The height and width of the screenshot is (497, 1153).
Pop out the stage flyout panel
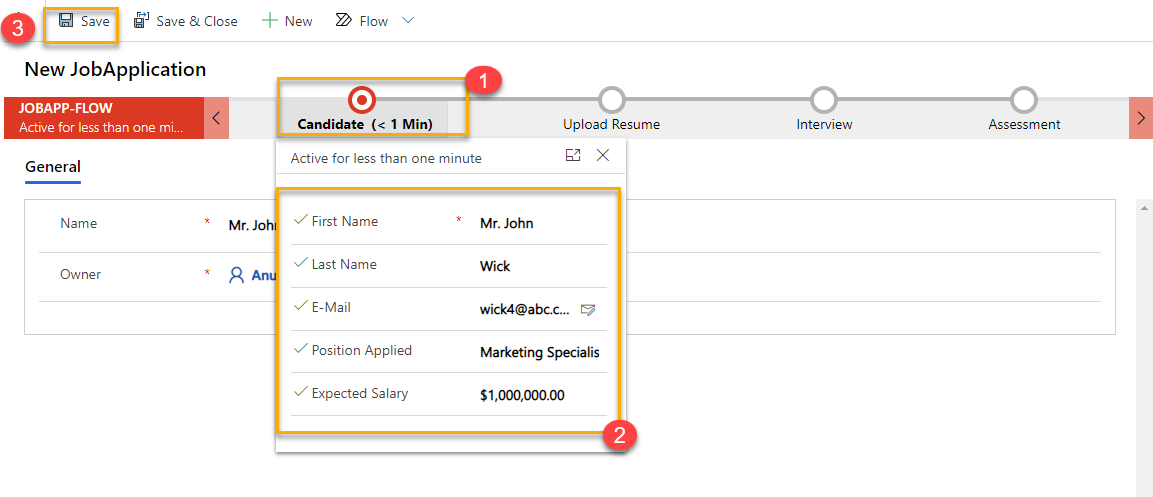573,155
